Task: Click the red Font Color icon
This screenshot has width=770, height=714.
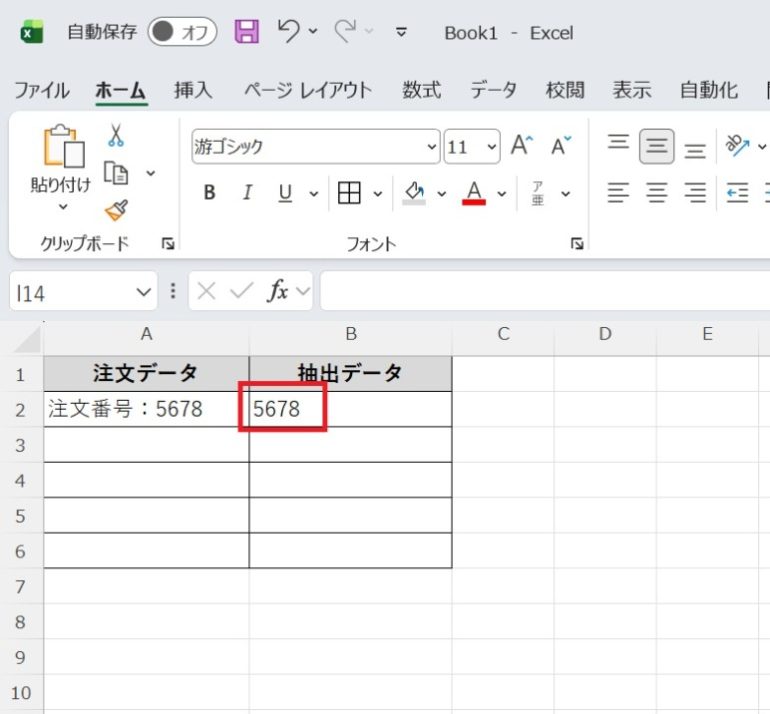Action: pyautogui.click(x=474, y=192)
